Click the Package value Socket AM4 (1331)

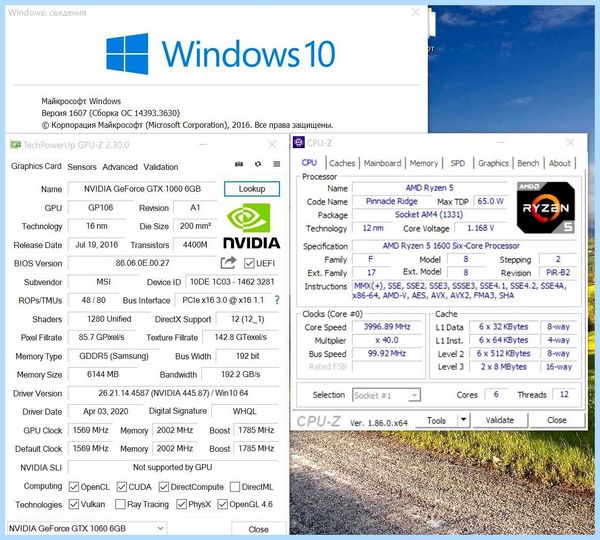(429, 214)
